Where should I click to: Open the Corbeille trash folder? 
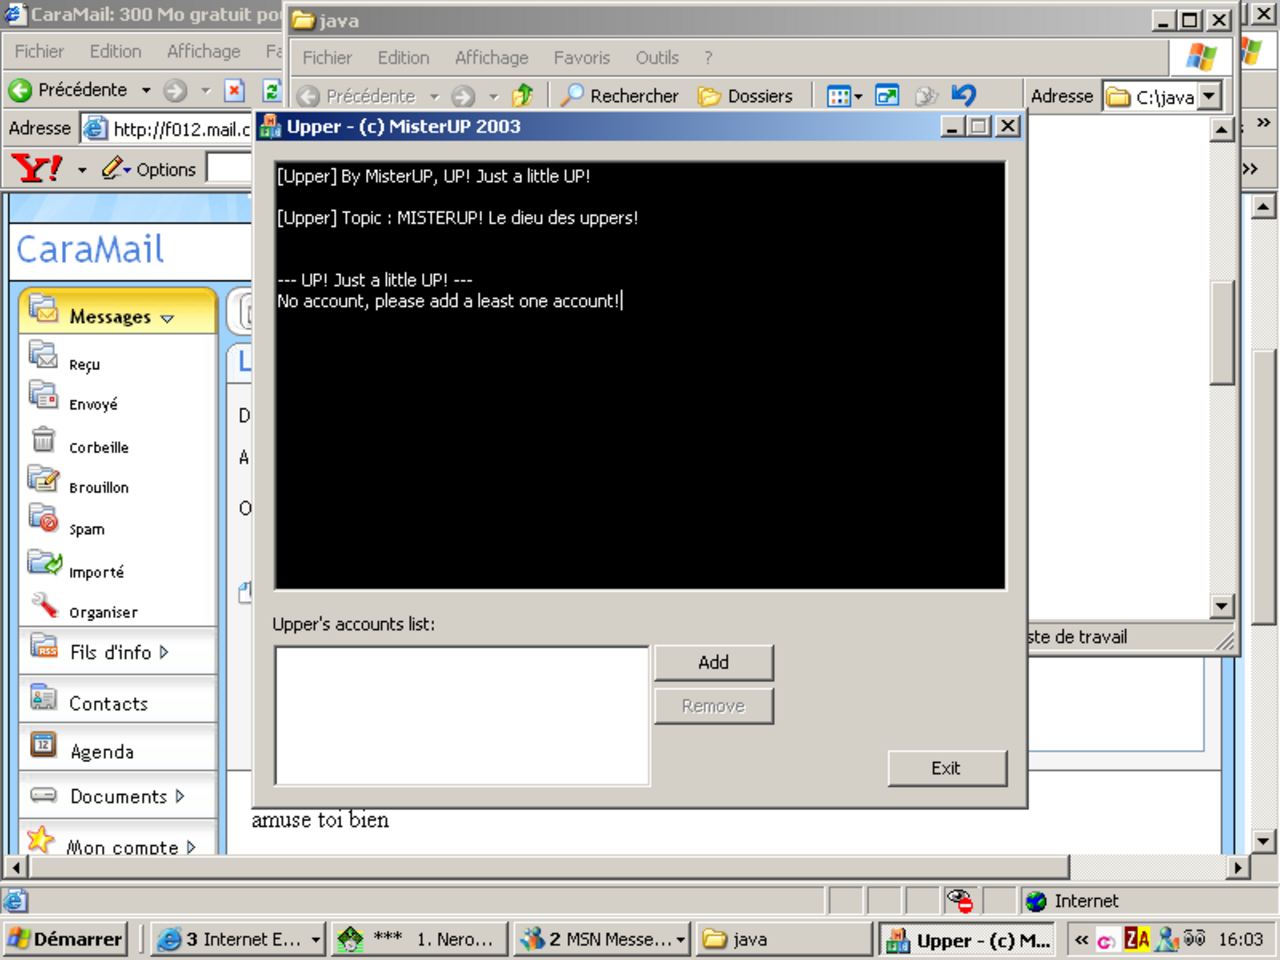click(x=98, y=447)
